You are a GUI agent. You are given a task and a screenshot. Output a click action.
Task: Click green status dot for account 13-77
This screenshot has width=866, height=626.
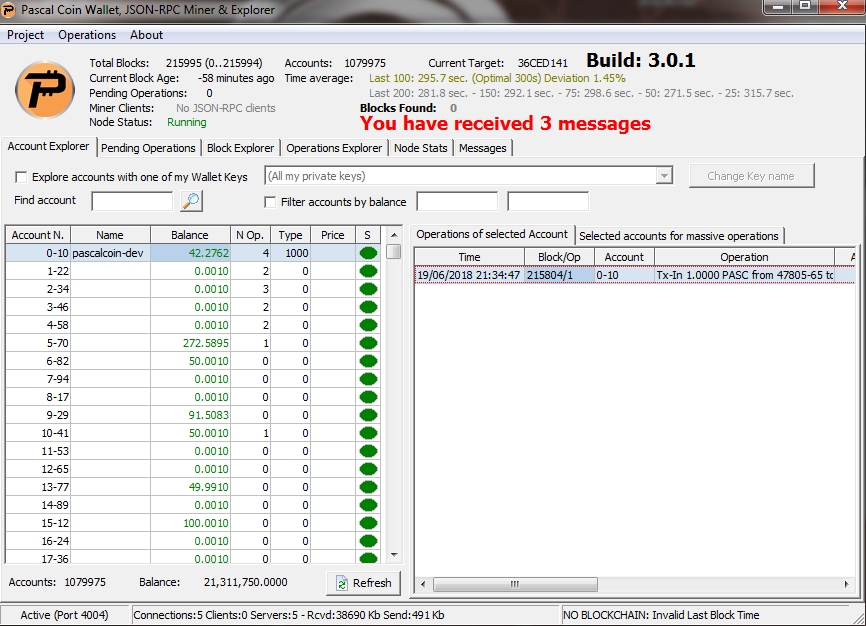[x=368, y=487]
